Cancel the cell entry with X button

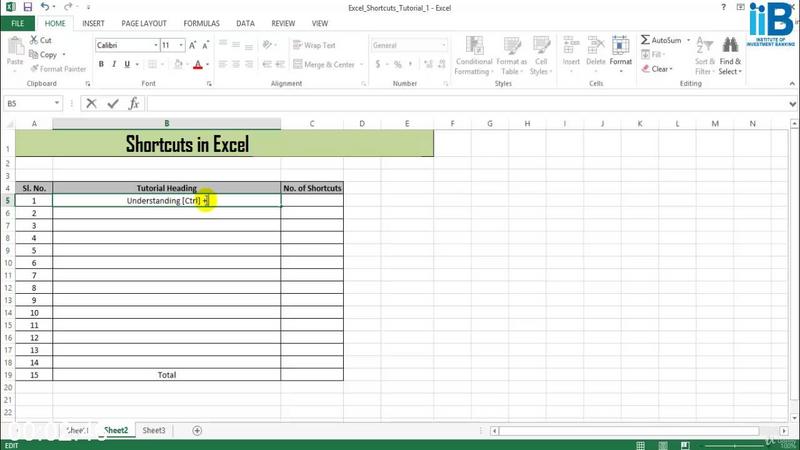point(91,104)
